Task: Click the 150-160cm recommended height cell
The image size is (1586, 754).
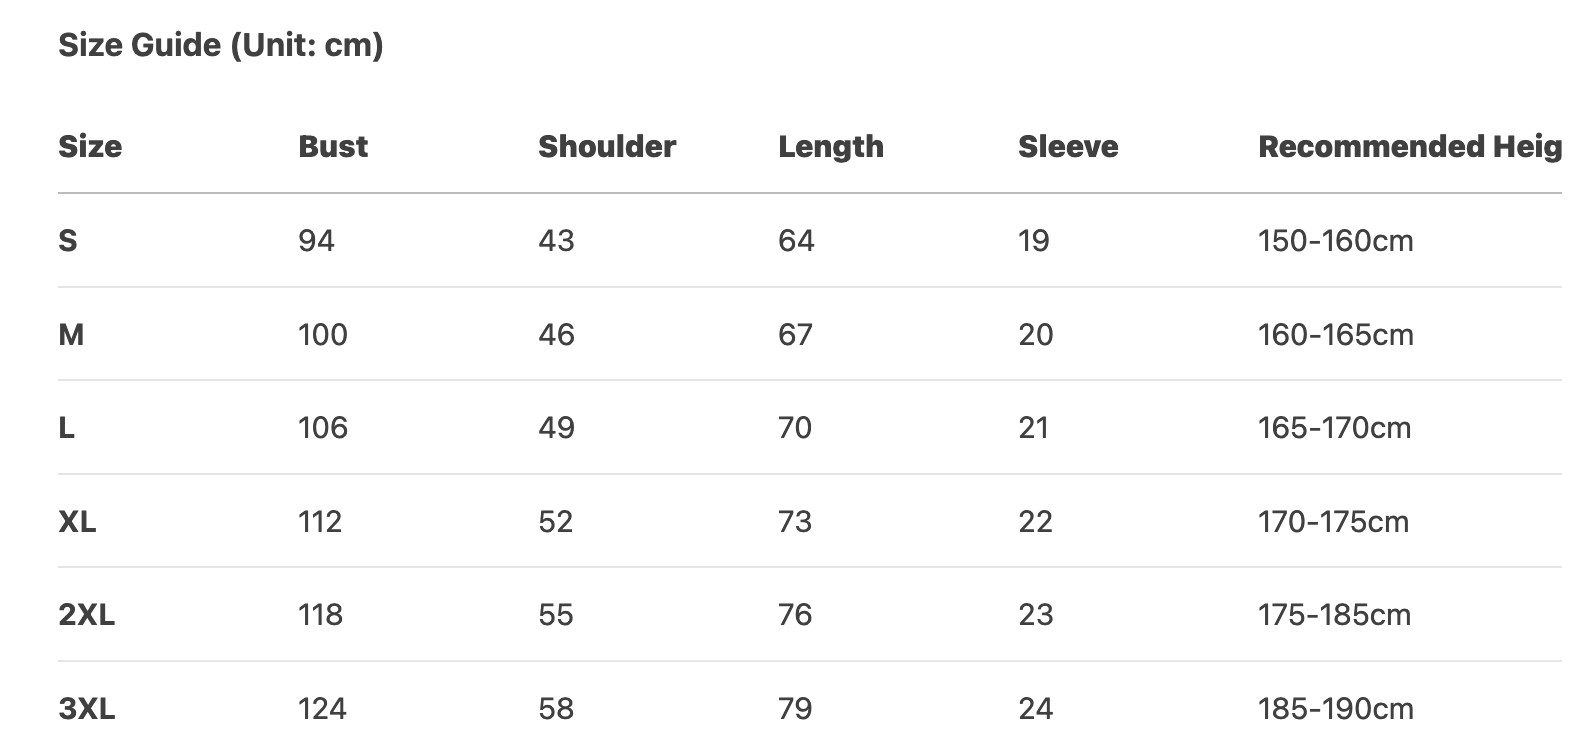Action: click(1335, 241)
